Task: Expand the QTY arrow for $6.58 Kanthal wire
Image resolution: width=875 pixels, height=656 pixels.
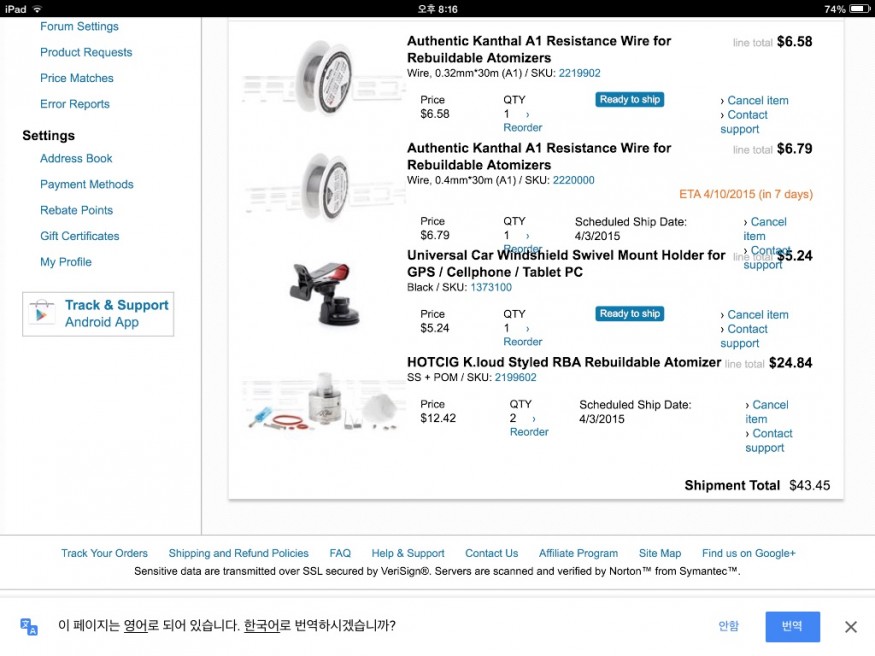Action: (x=527, y=114)
